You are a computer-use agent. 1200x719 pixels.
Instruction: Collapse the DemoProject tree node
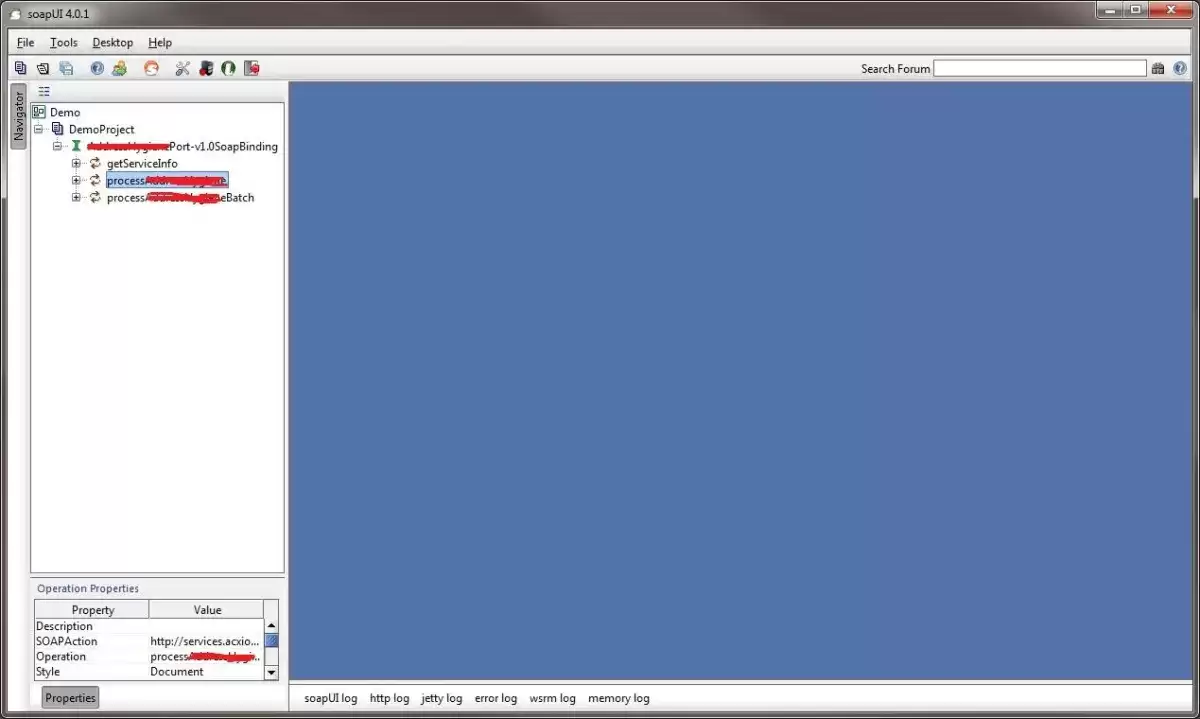(x=38, y=129)
